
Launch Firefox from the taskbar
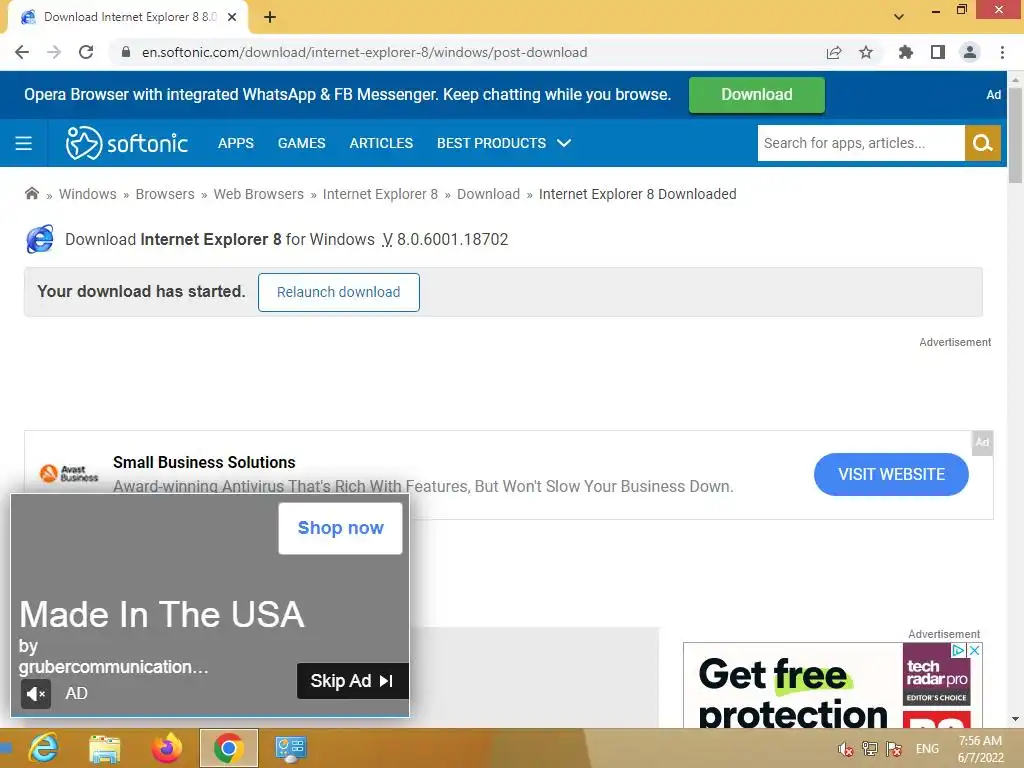tap(167, 748)
